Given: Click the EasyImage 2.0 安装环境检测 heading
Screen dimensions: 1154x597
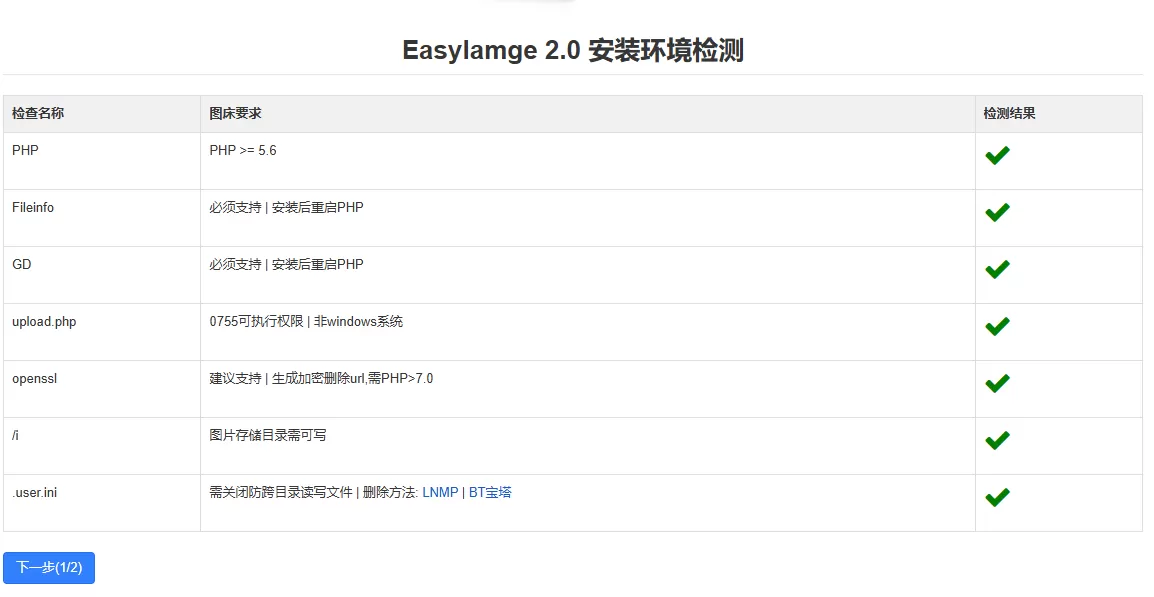Looking at the screenshot, I should point(573,50).
